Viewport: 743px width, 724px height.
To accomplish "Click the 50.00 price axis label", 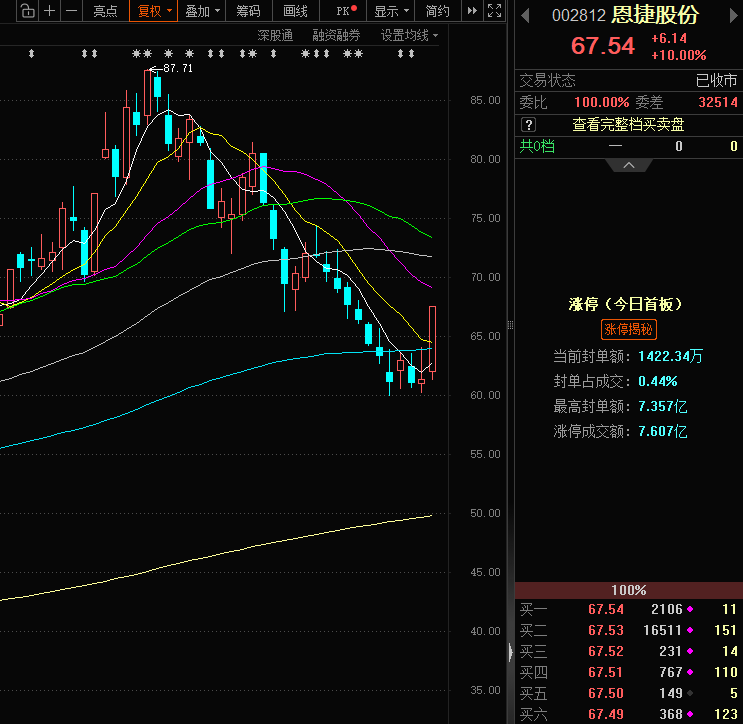I will pyautogui.click(x=485, y=513).
